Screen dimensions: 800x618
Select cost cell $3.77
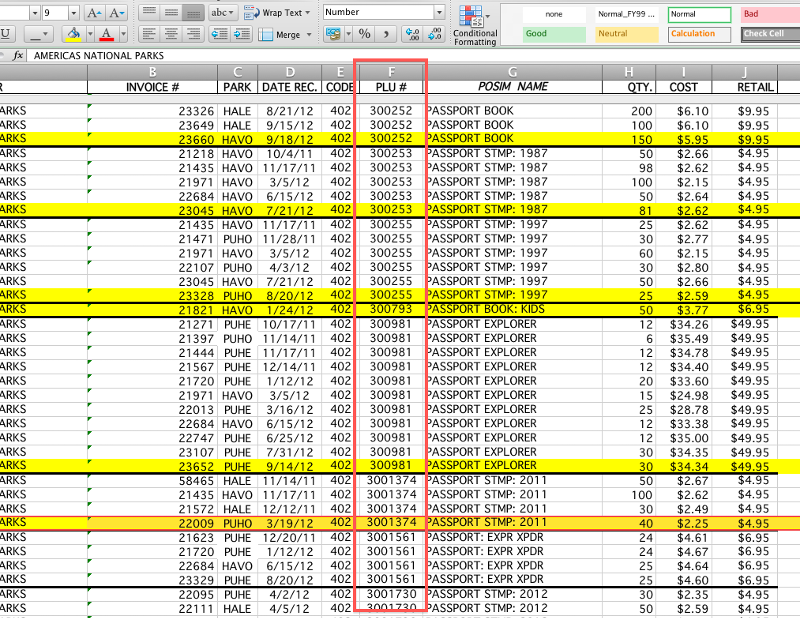pyautogui.click(x=683, y=309)
